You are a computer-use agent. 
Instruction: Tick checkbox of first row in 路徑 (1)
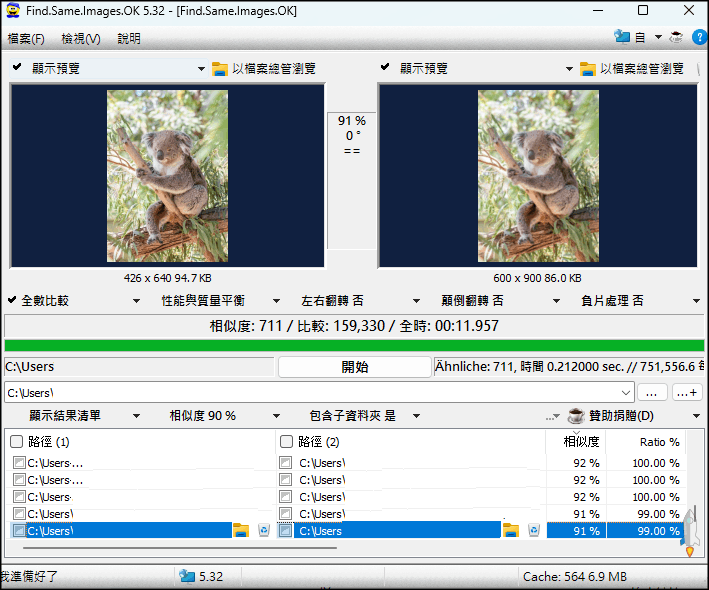[20, 463]
